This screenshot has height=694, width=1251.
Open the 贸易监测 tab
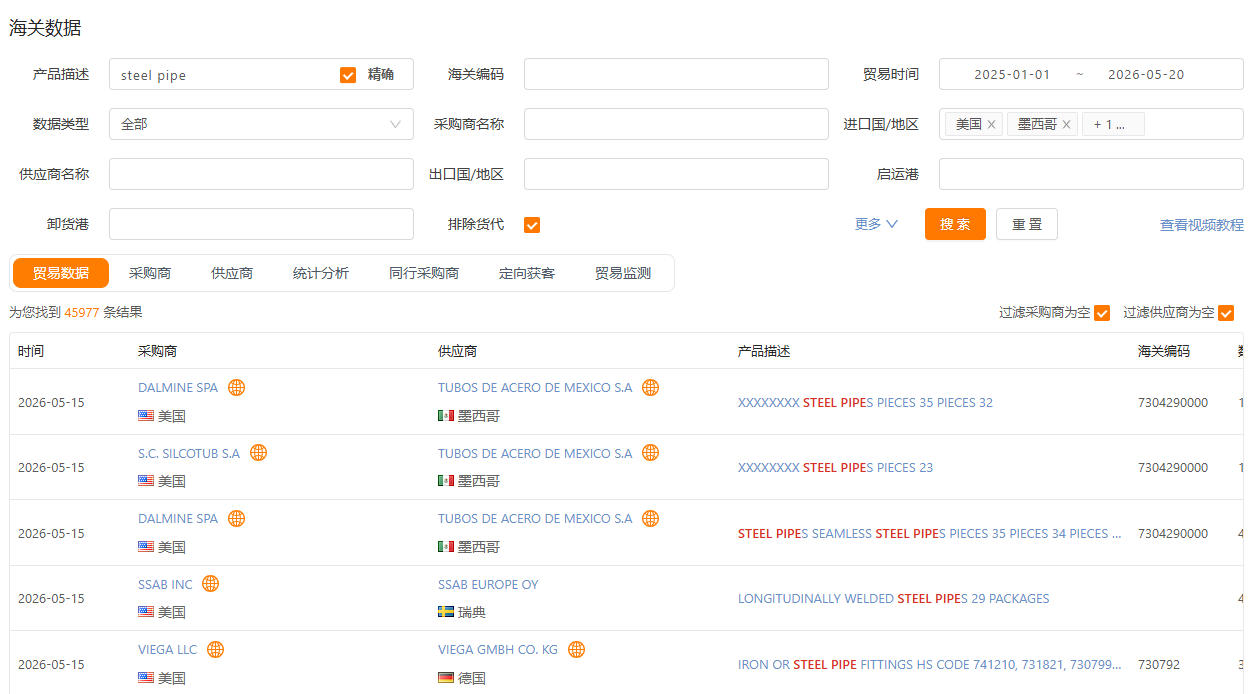coord(623,273)
